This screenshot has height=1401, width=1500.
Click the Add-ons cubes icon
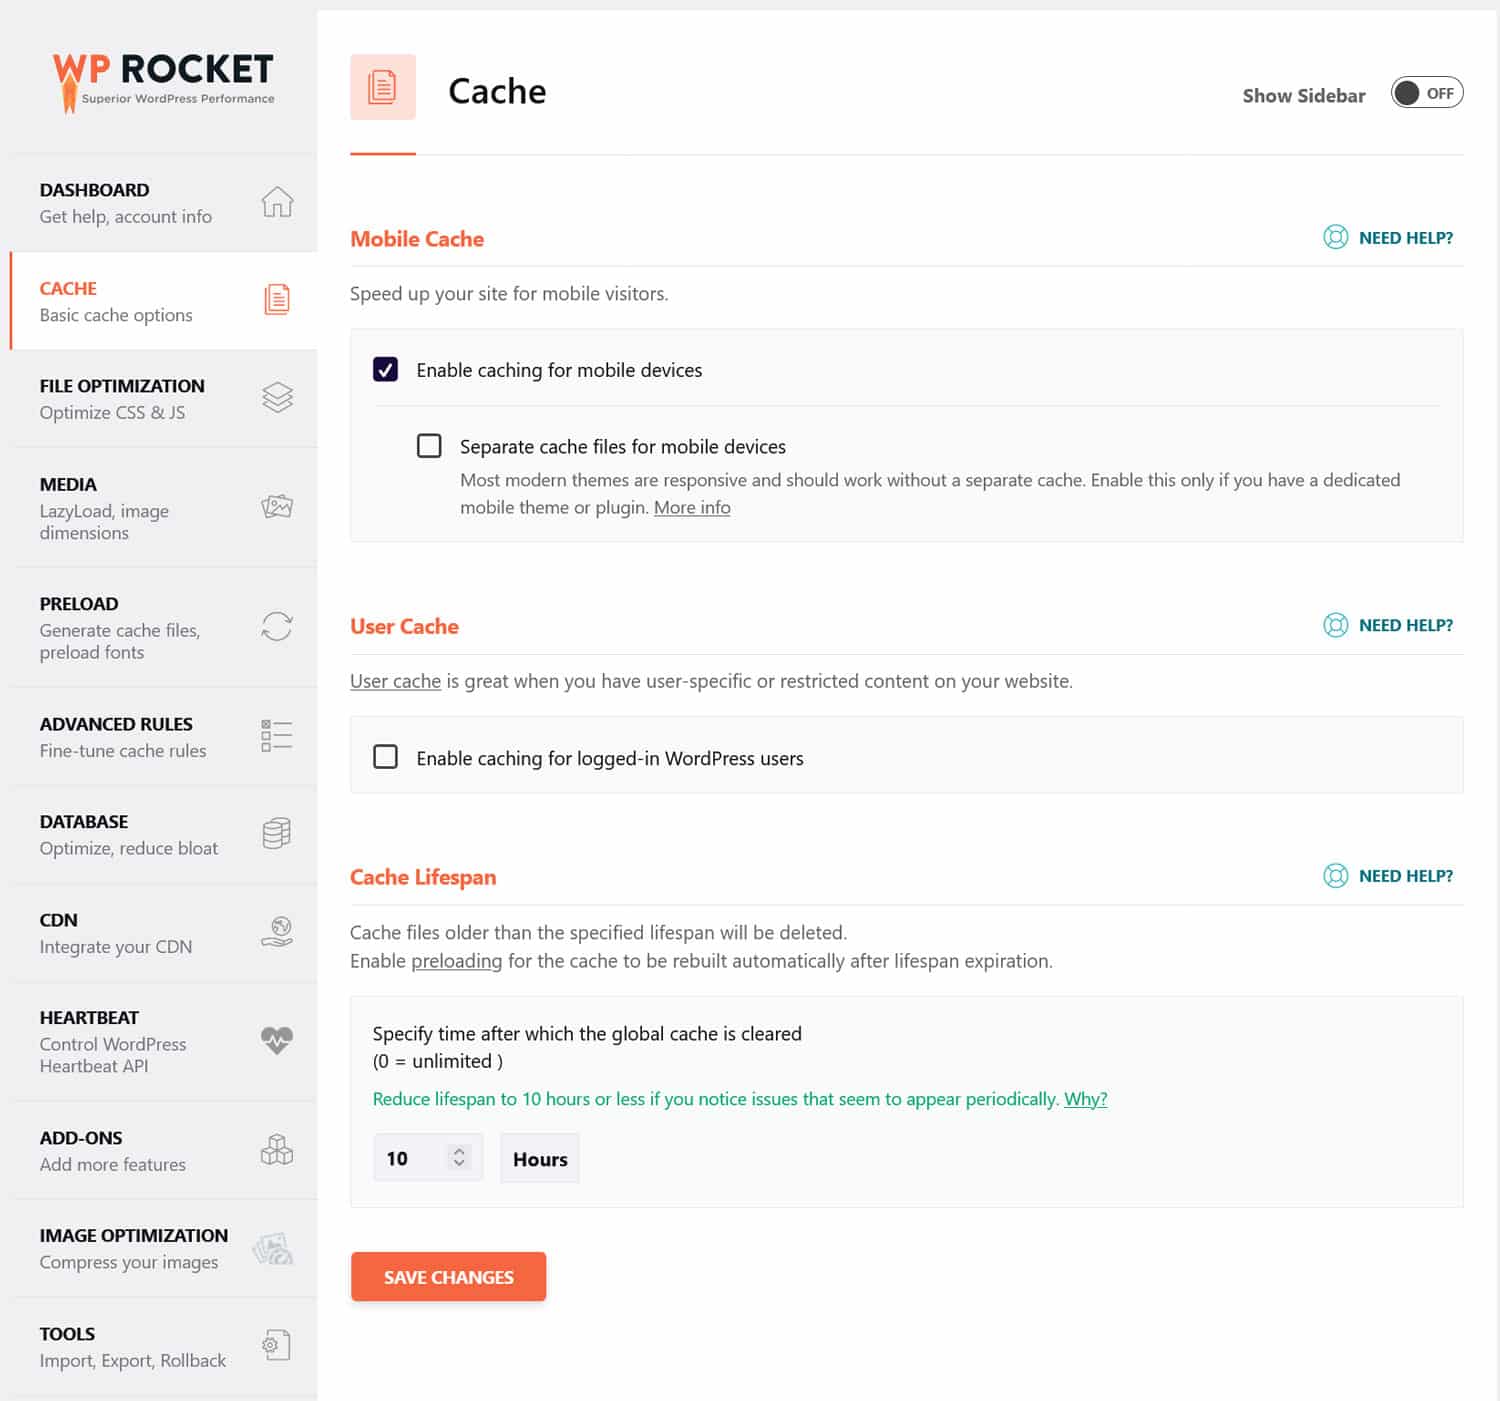point(277,1150)
